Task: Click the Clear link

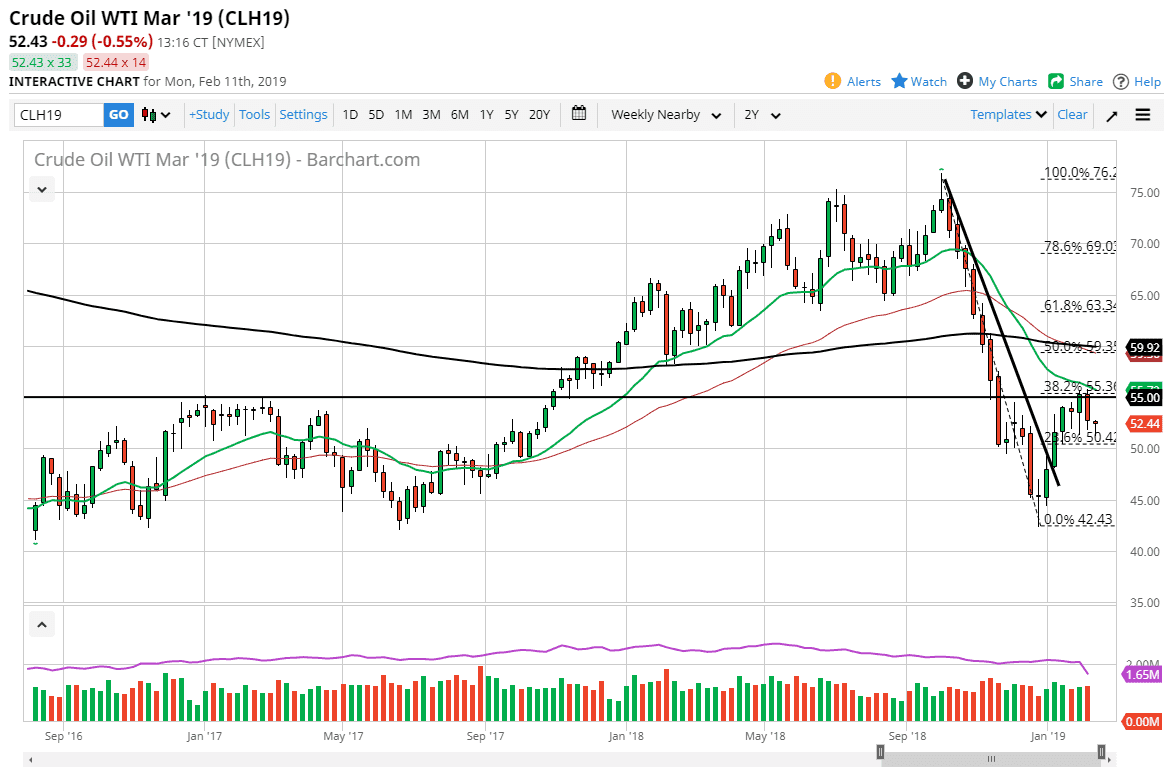Action: [1072, 115]
